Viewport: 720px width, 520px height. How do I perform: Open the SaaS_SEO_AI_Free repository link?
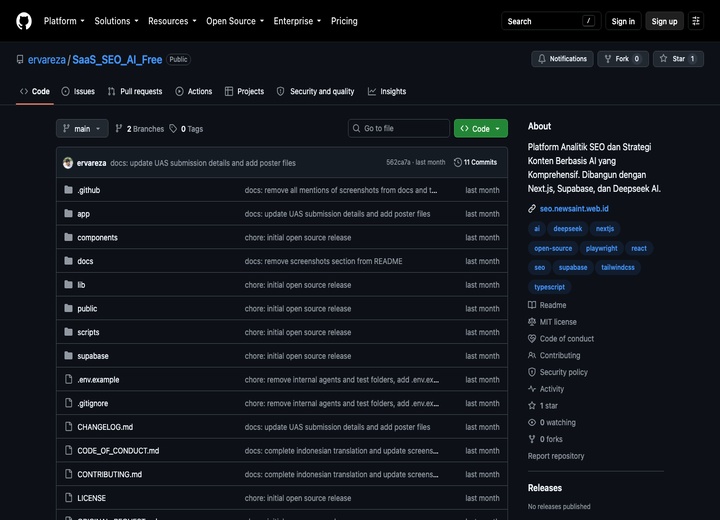pos(117,60)
